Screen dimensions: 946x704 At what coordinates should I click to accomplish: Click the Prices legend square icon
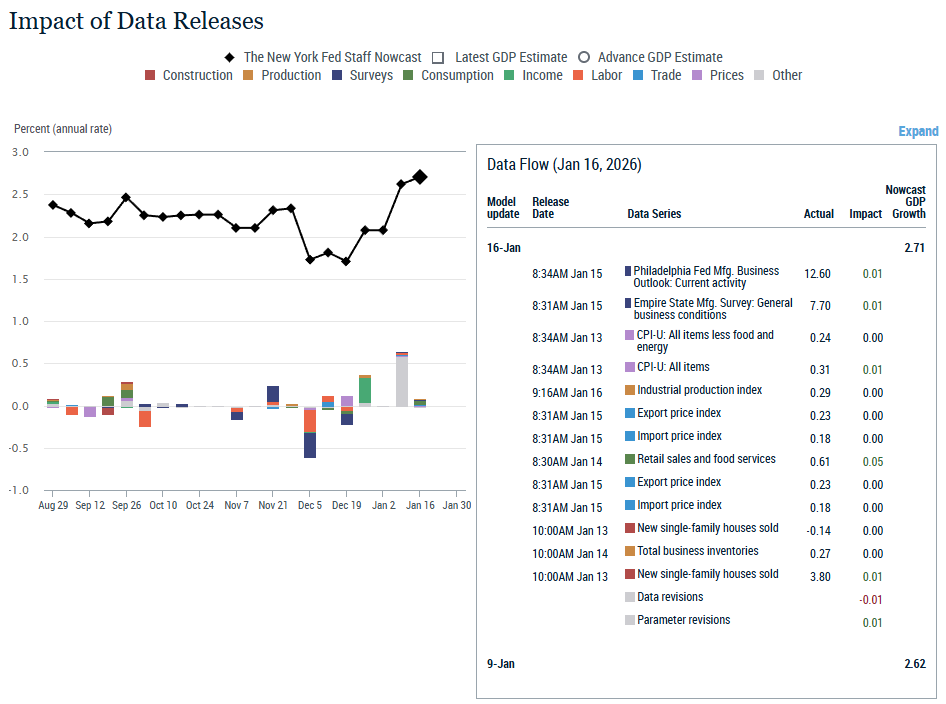(x=697, y=75)
